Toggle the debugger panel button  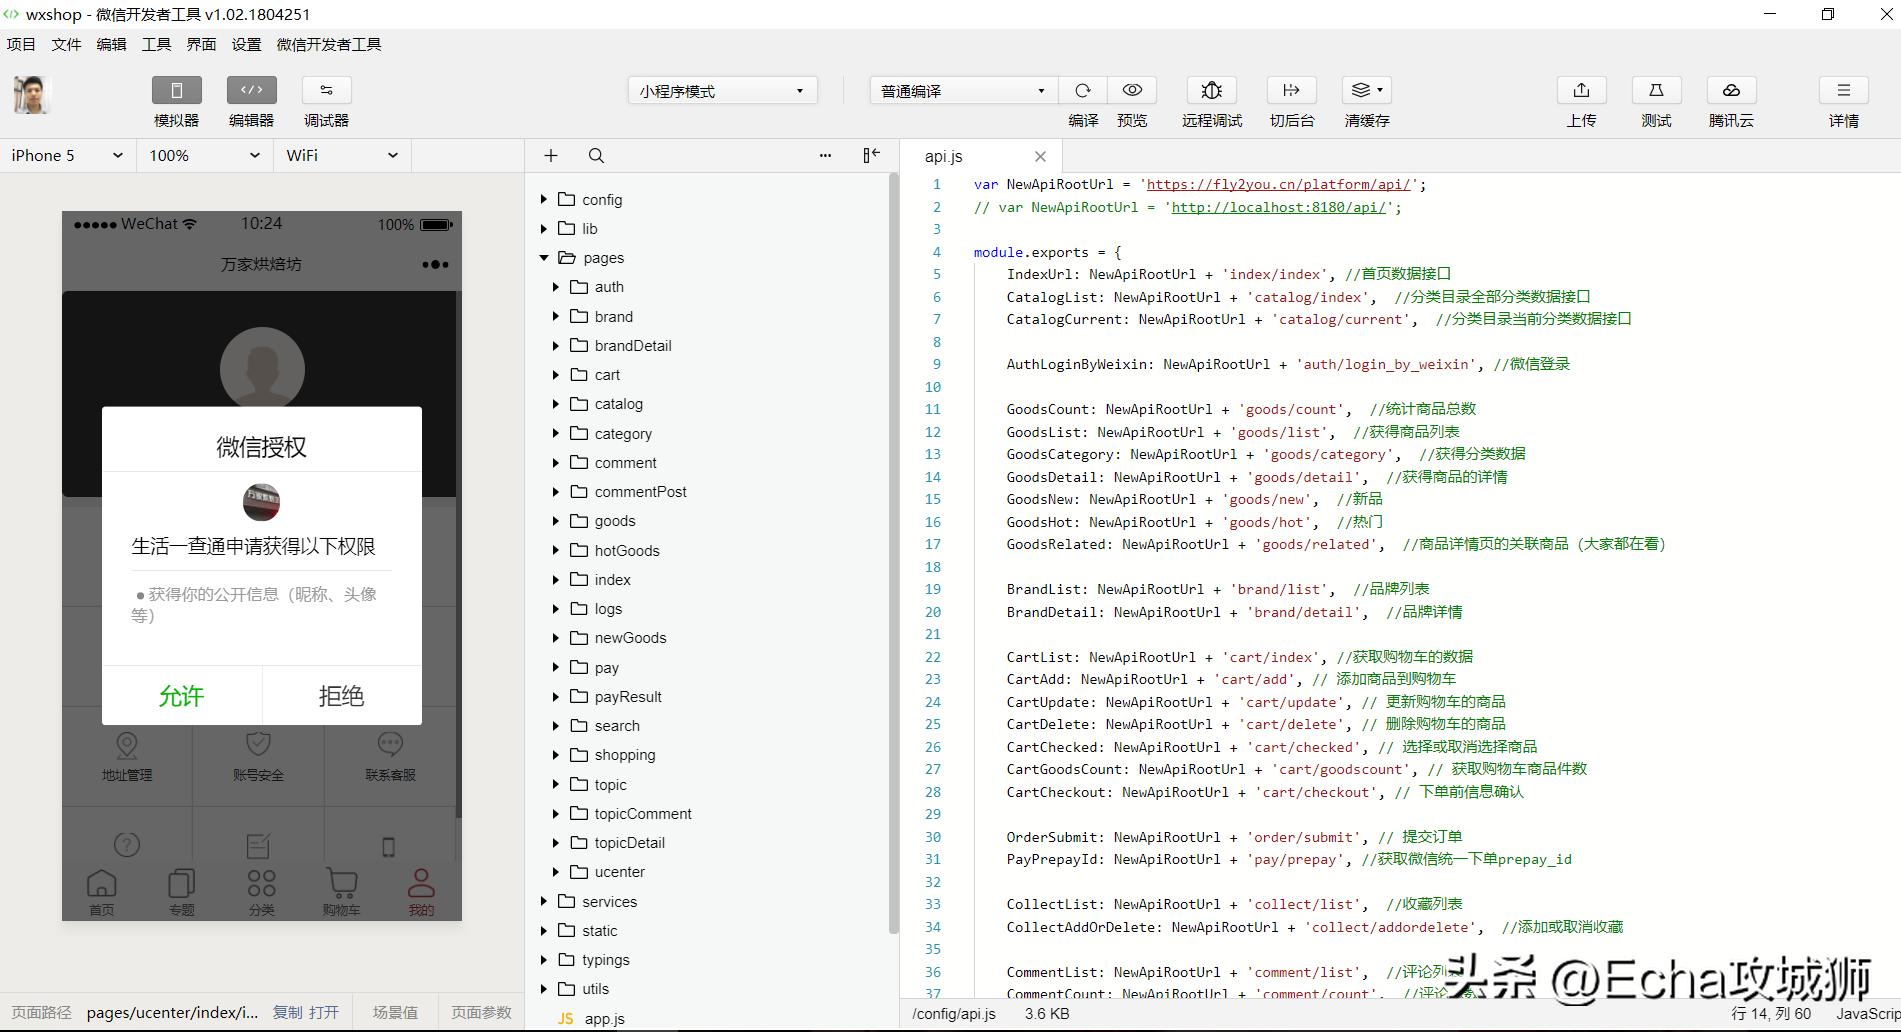[x=326, y=90]
